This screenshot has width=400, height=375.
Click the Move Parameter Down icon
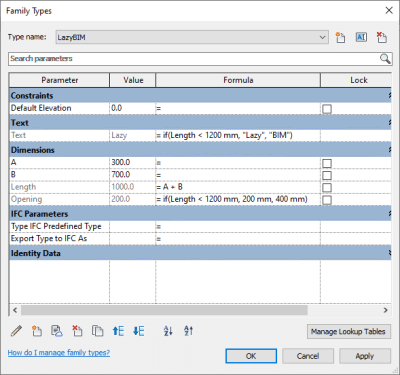(x=139, y=331)
